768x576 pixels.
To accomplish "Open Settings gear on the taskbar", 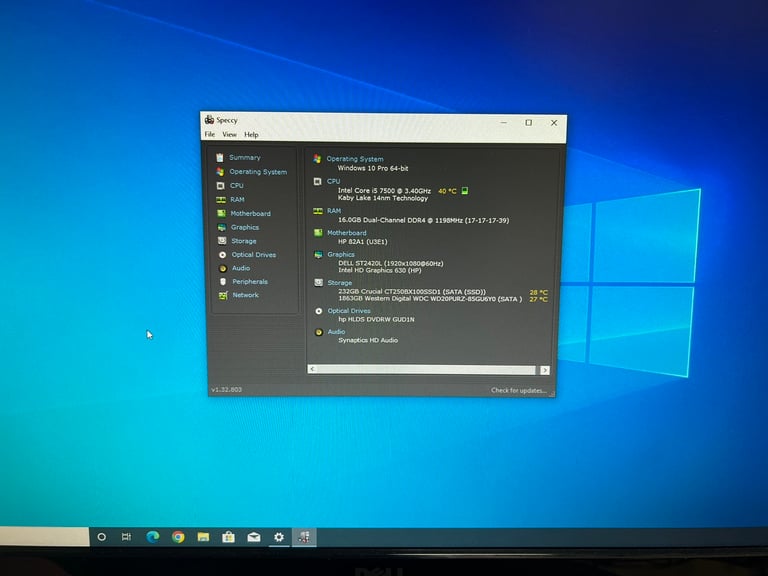I will [x=279, y=537].
